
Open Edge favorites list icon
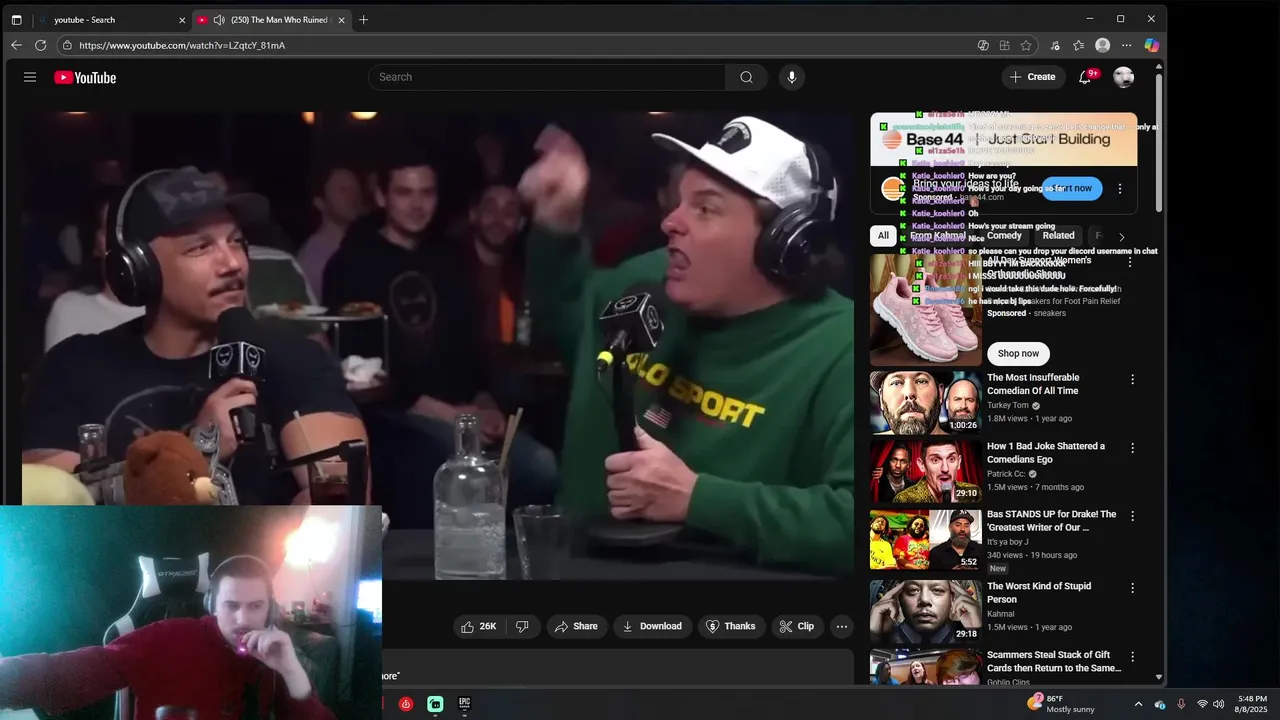[x=1078, y=45]
